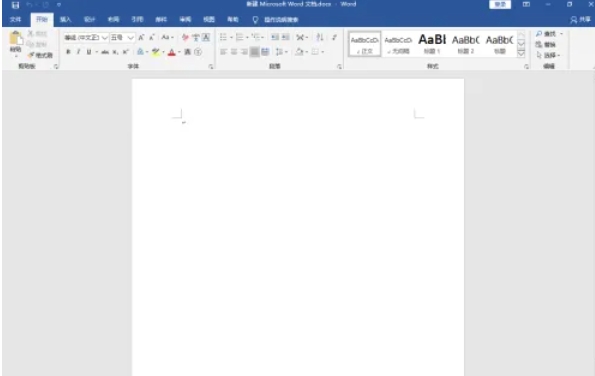
Task: Click the Copy command in the clipboard group
Action: coord(37,44)
